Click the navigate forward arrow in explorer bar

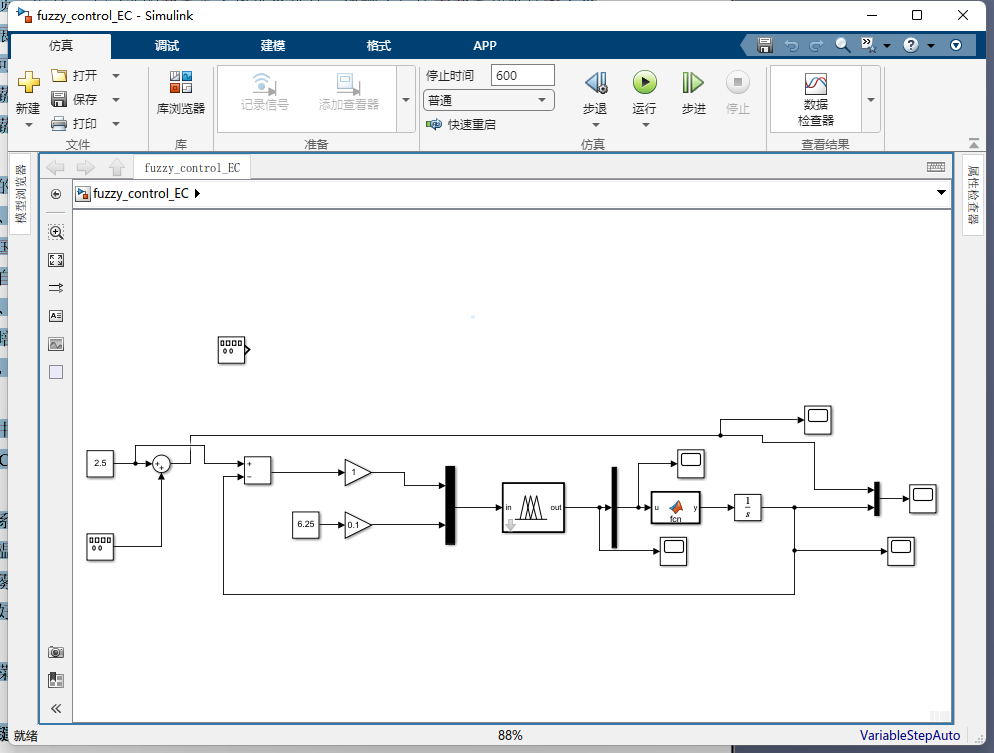point(86,167)
